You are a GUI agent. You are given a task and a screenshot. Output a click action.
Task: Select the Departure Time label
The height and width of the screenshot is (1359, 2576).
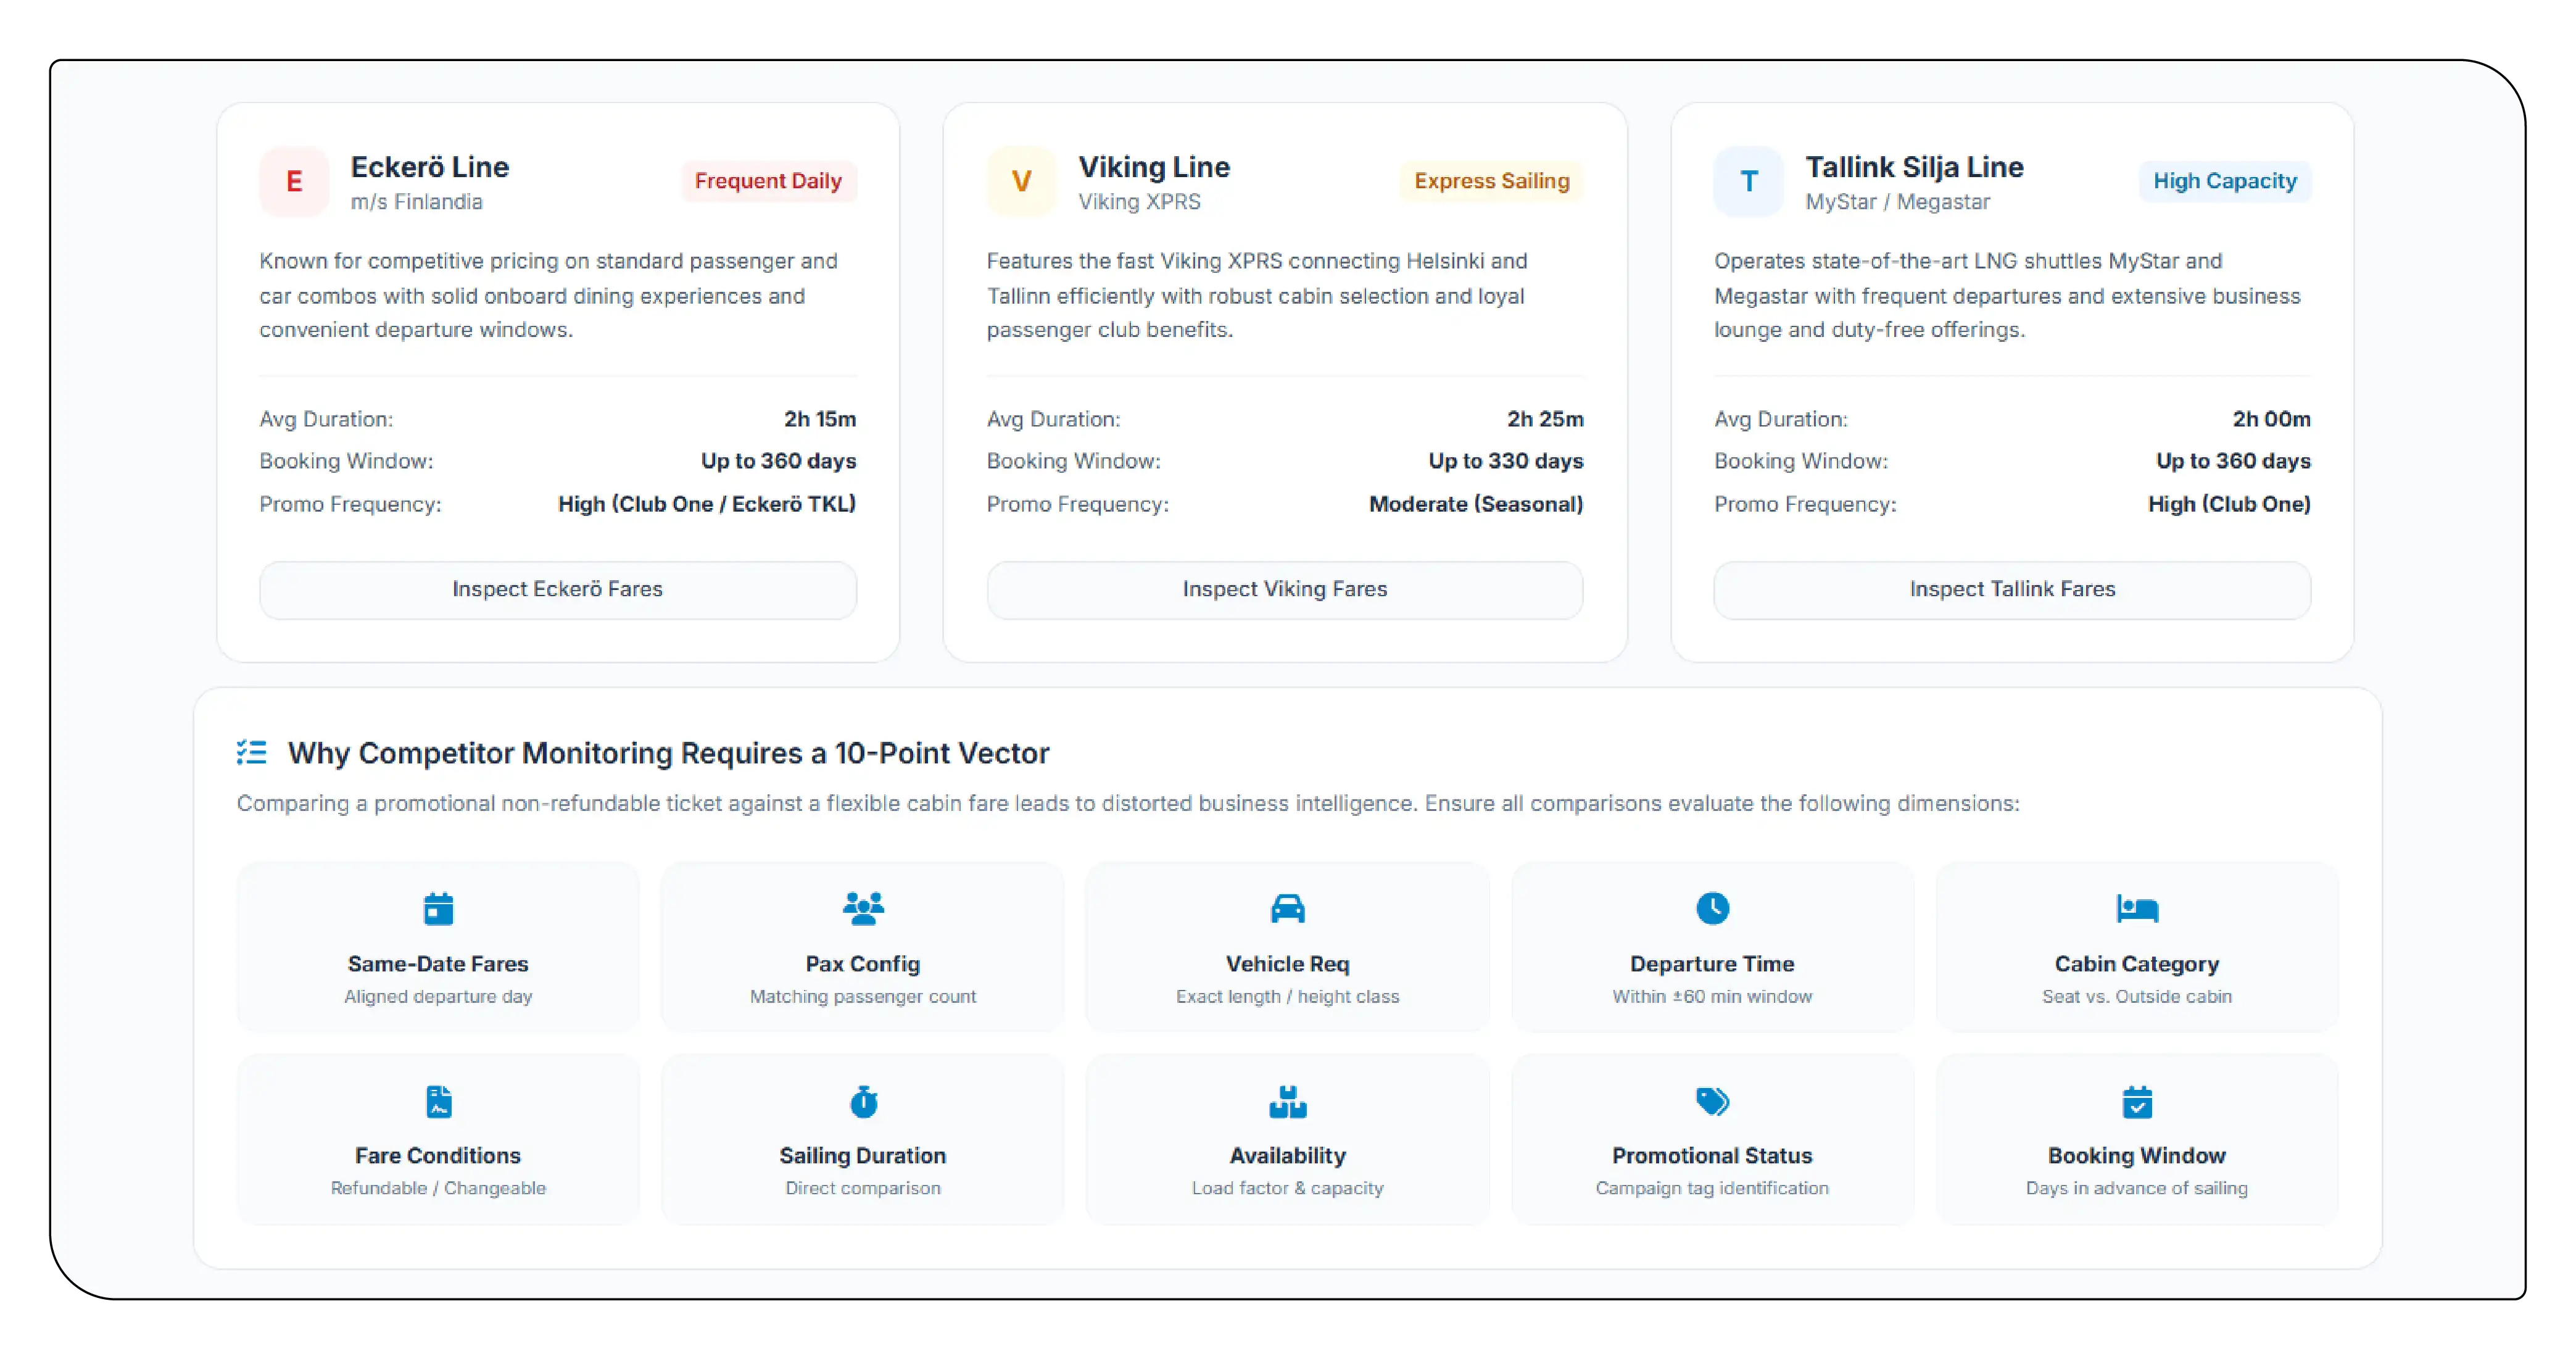1712,964
